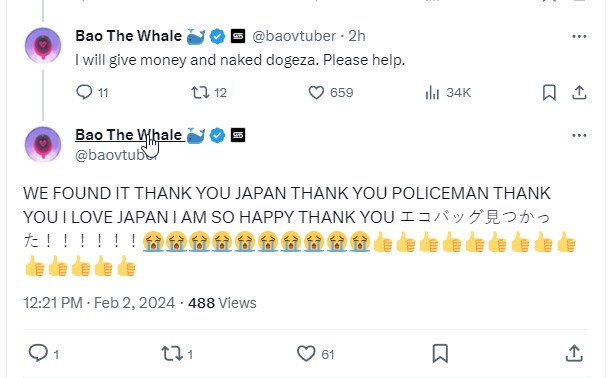Click @baovtuber handle in upper tweet
This screenshot has width=611, height=378.
[294, 36]
